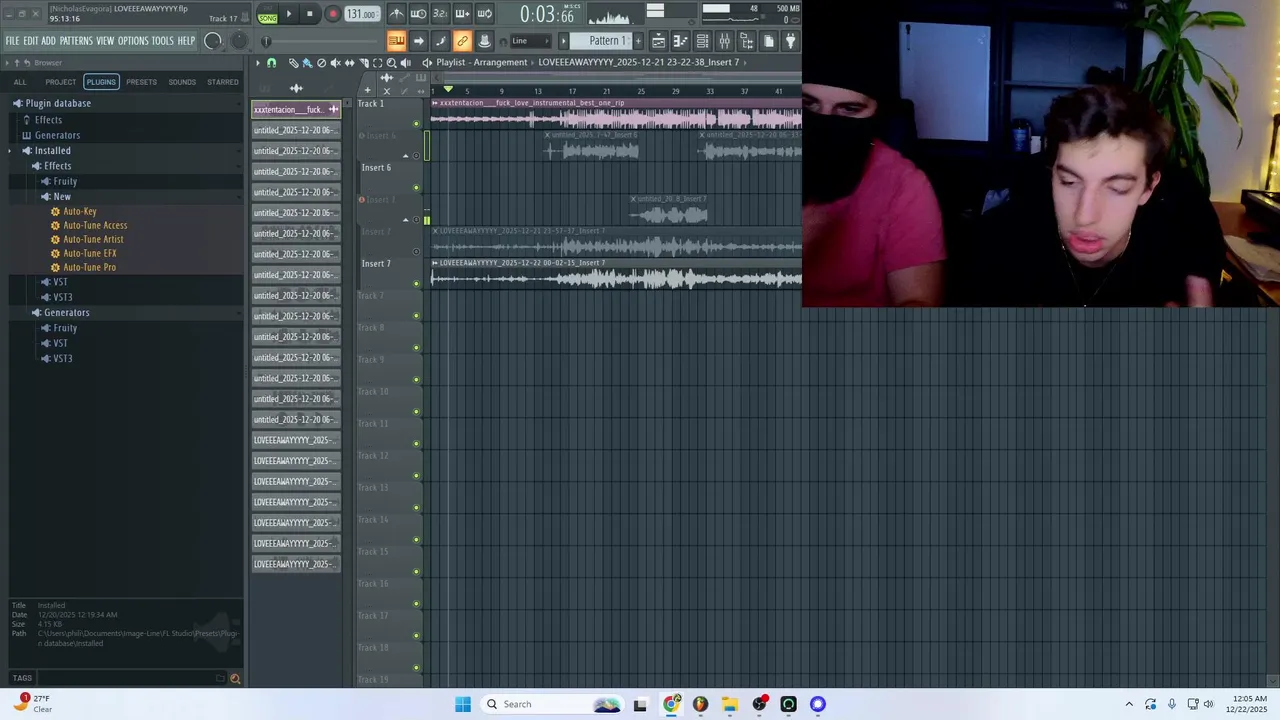Viewport: 1280px width, 720px height.
Task: Select the Delete tool in playlist toolbar
Action: [321, 63]
